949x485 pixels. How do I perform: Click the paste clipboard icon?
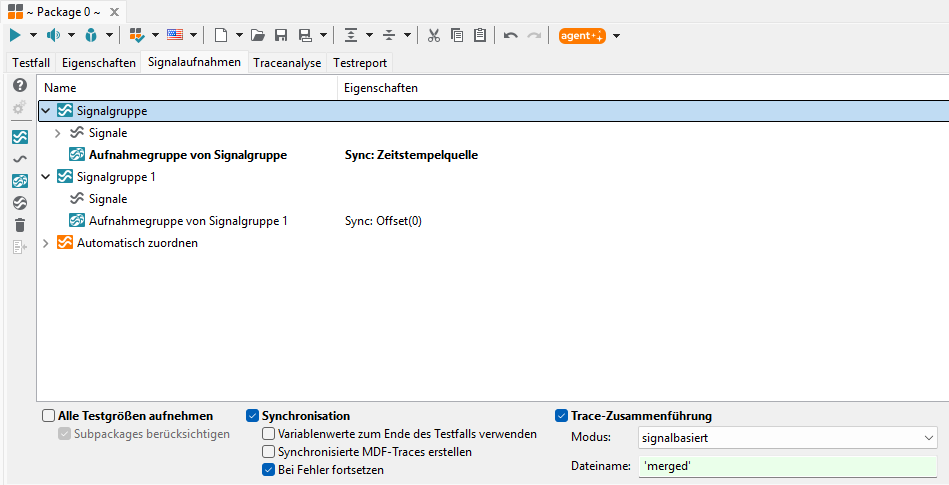coord(480,36)
